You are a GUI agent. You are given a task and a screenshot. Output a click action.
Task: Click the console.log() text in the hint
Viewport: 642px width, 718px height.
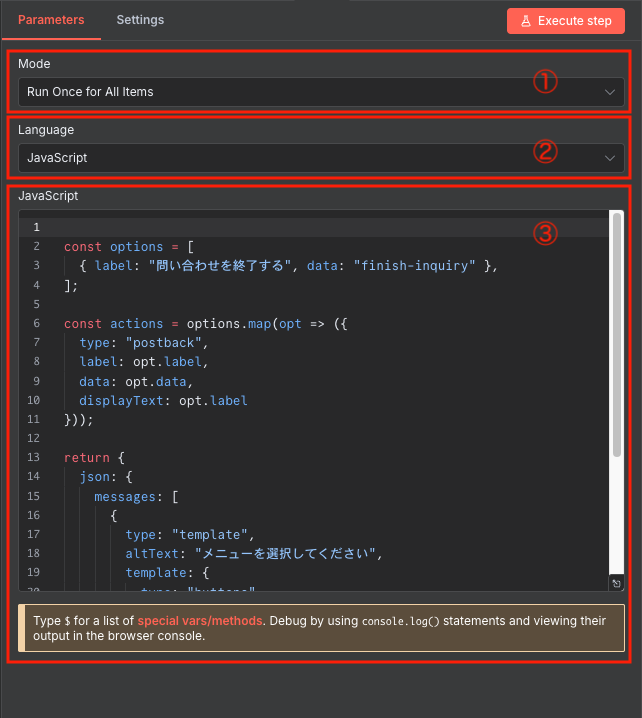coord(401,621)
